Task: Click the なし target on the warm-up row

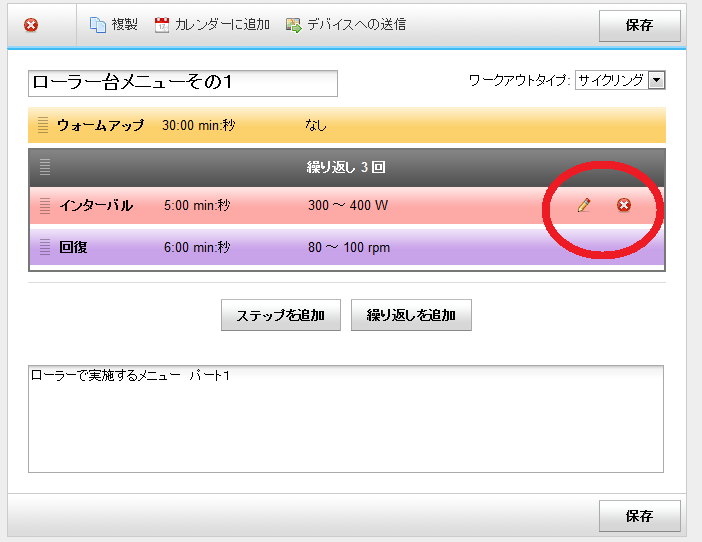Action: click(316, 125)
